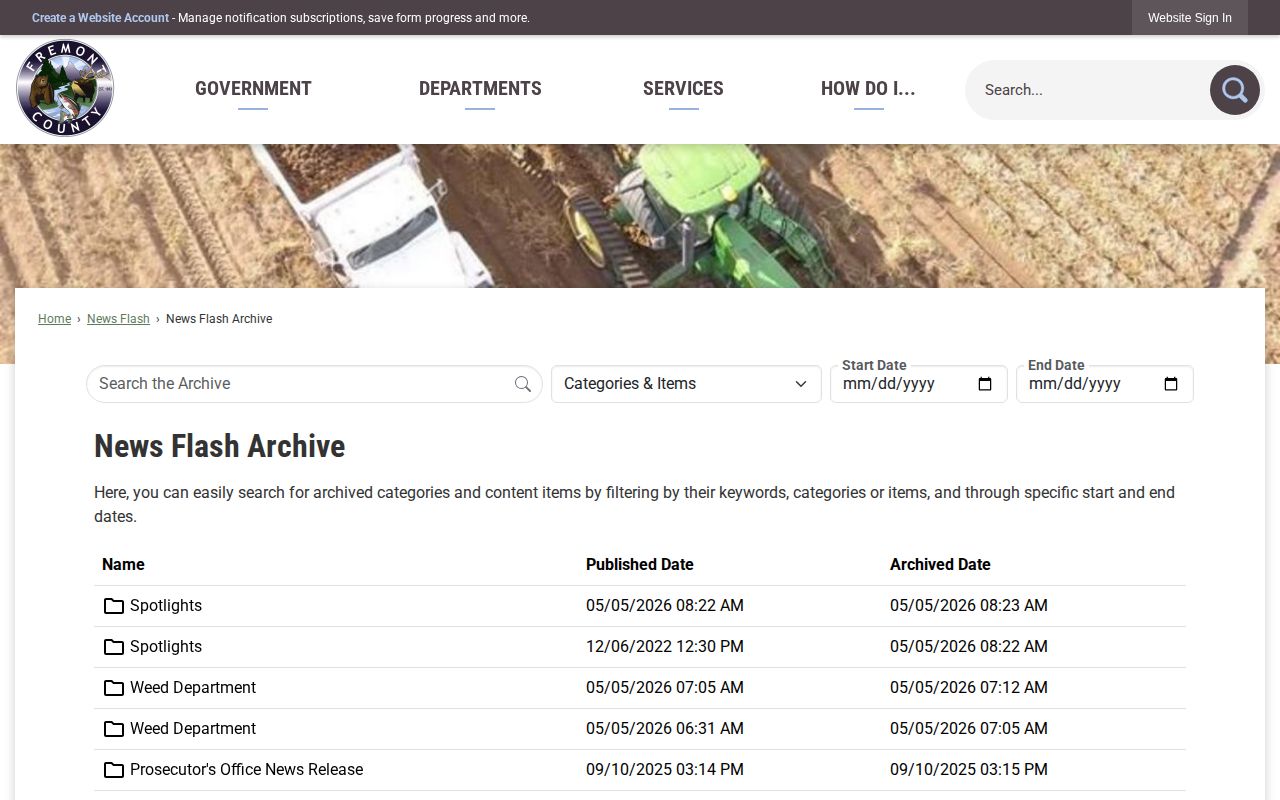Click the Published Date column header
This screenshot has width=1280, height=800.
(x=640, y=565)
